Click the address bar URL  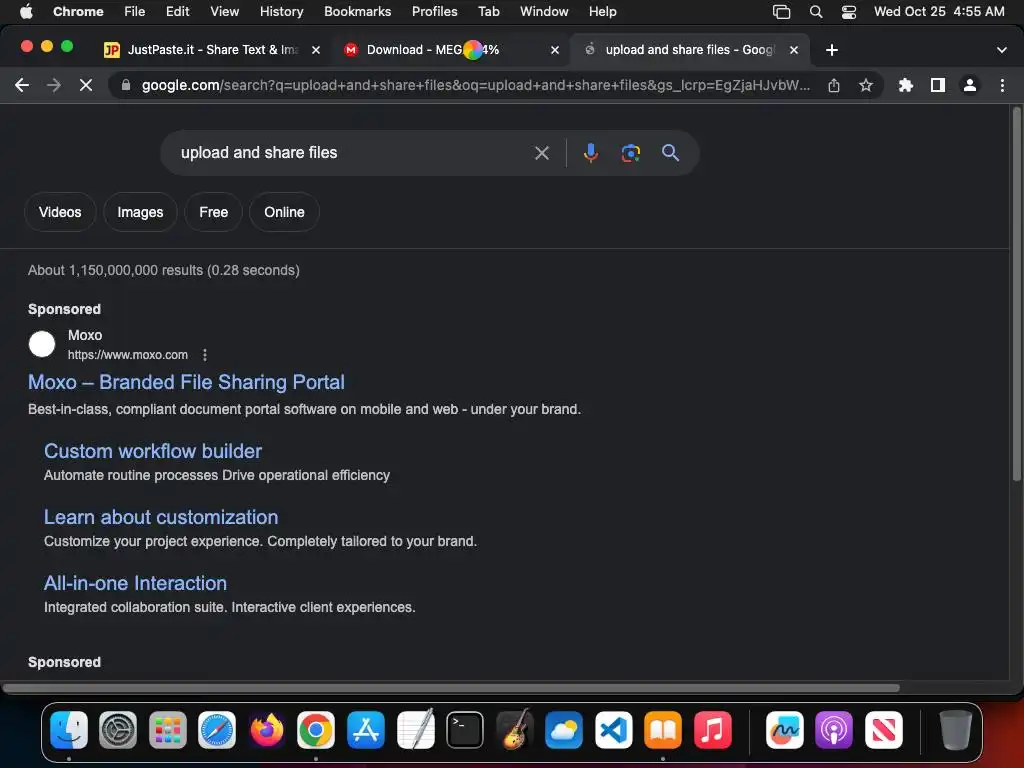475,85
